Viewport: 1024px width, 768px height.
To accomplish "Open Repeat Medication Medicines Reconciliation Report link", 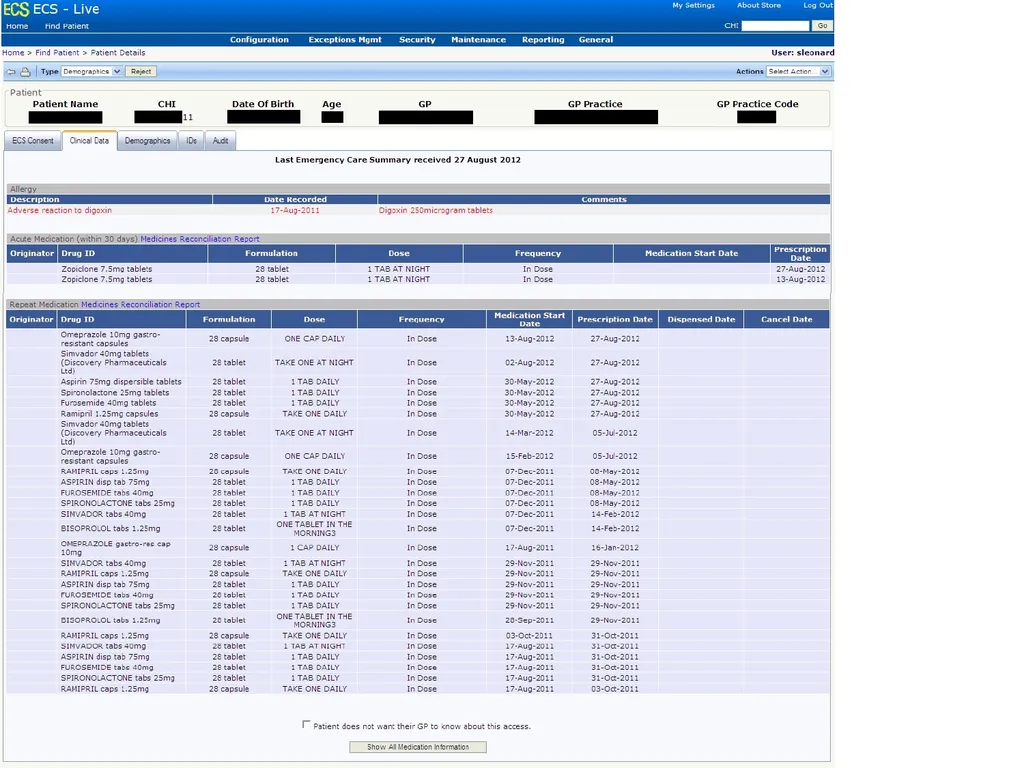I will click(140, 304).
